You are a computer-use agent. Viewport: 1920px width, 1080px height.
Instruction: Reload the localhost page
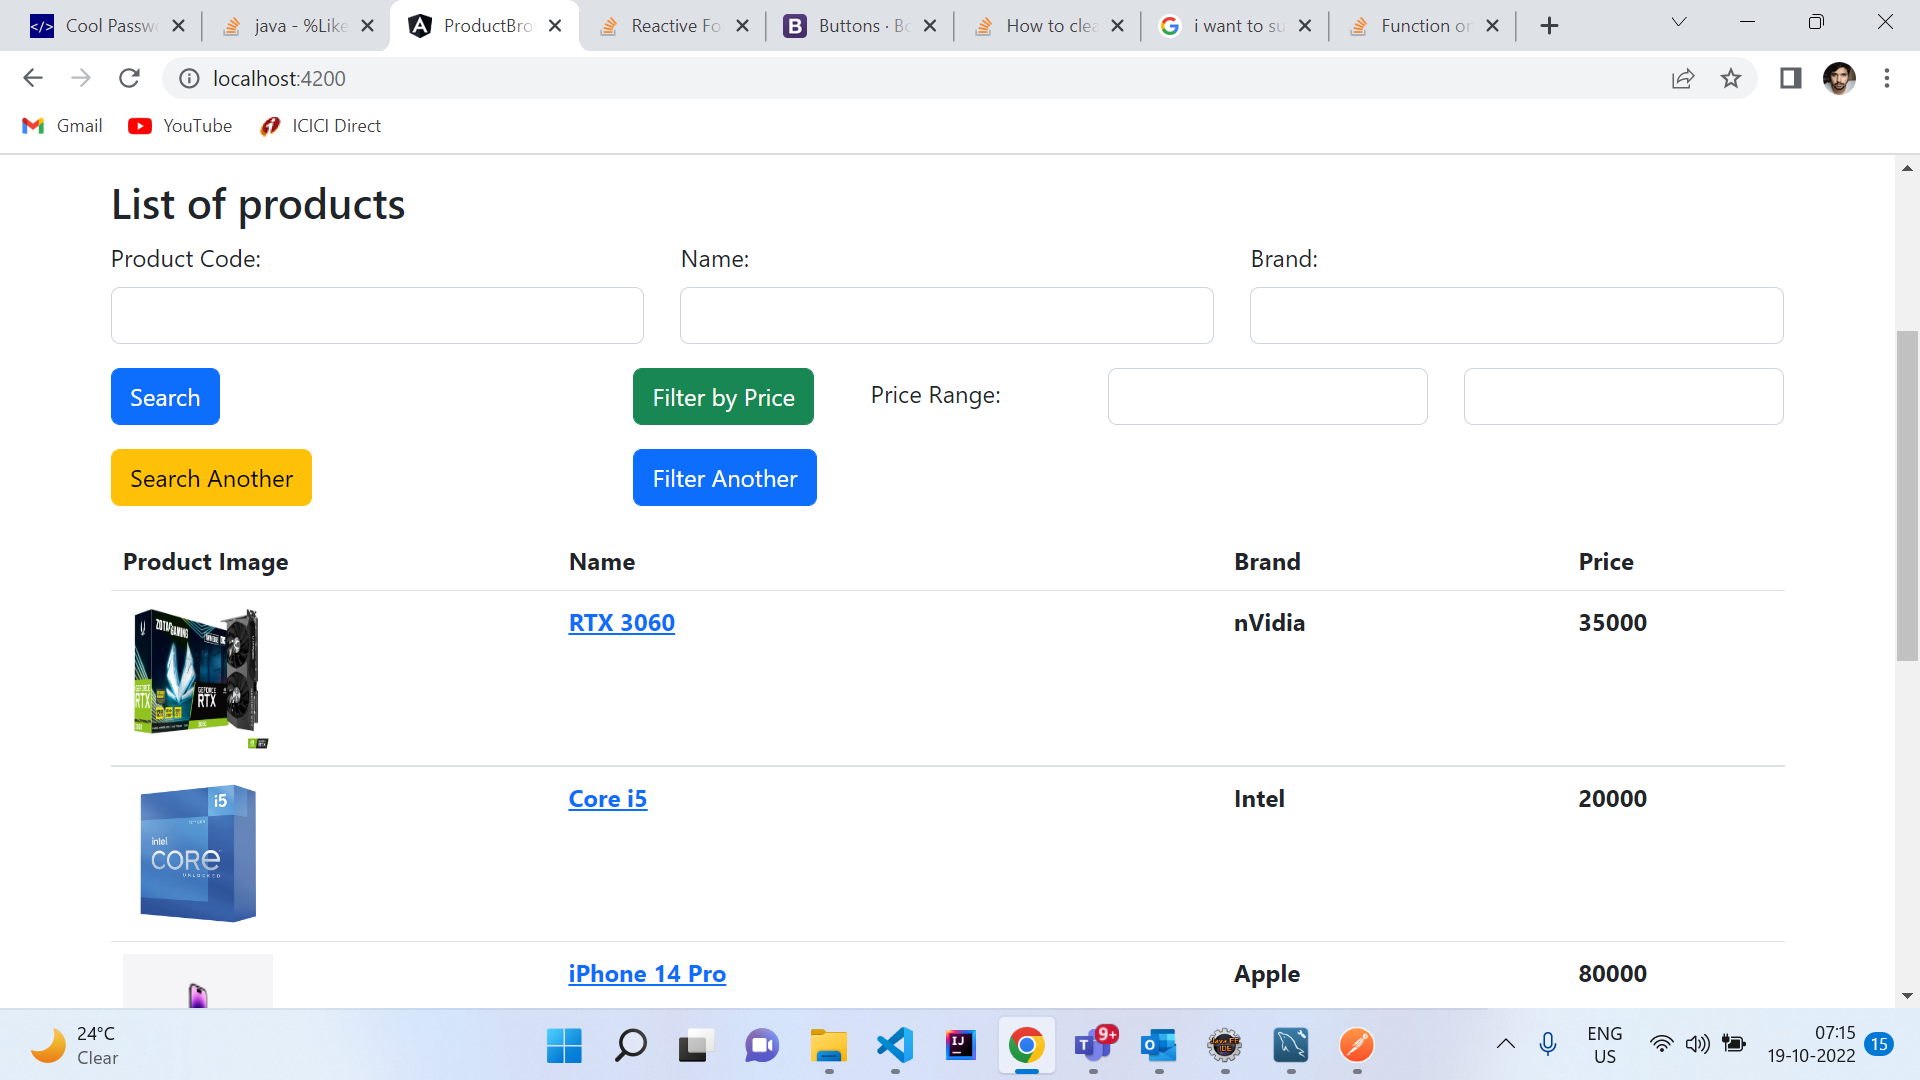pyautogui.click(x=129, y=78)
